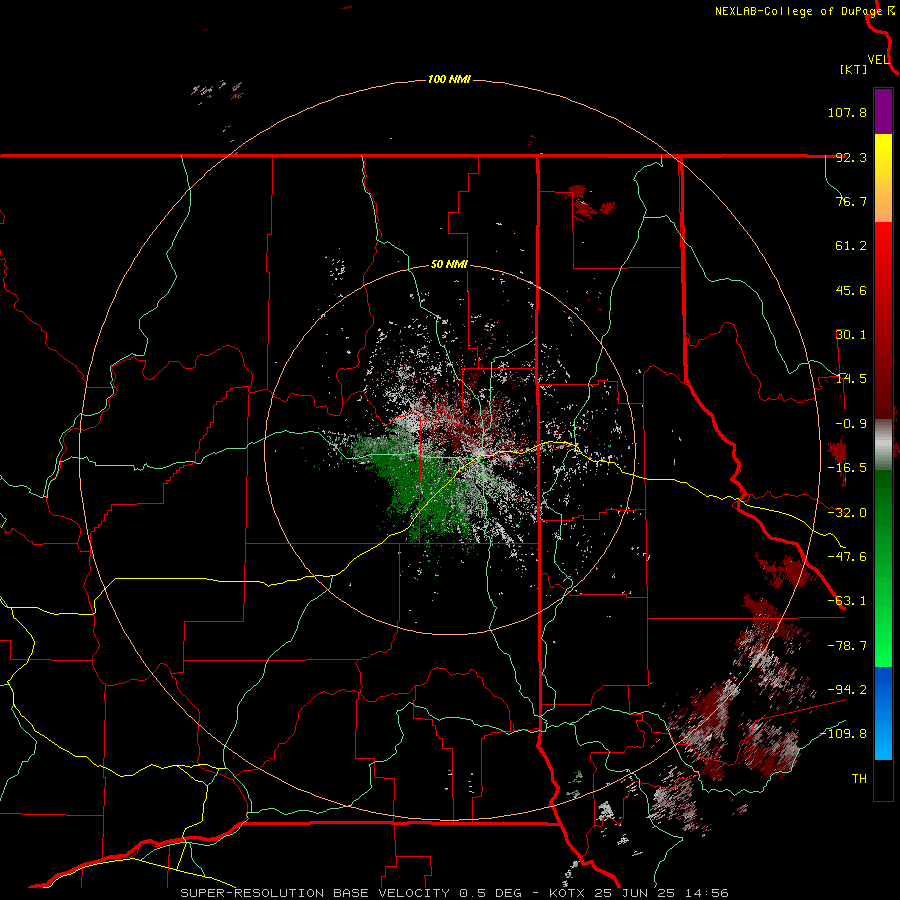Click the 50 NMI range ring label
This screenshot has width=900, height=900.
[449, 265]
